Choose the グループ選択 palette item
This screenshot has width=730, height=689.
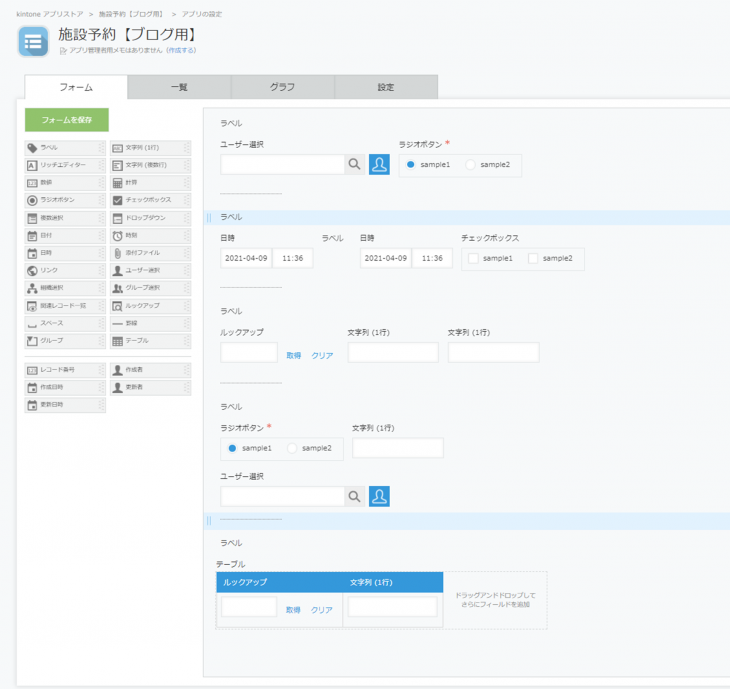150,288
